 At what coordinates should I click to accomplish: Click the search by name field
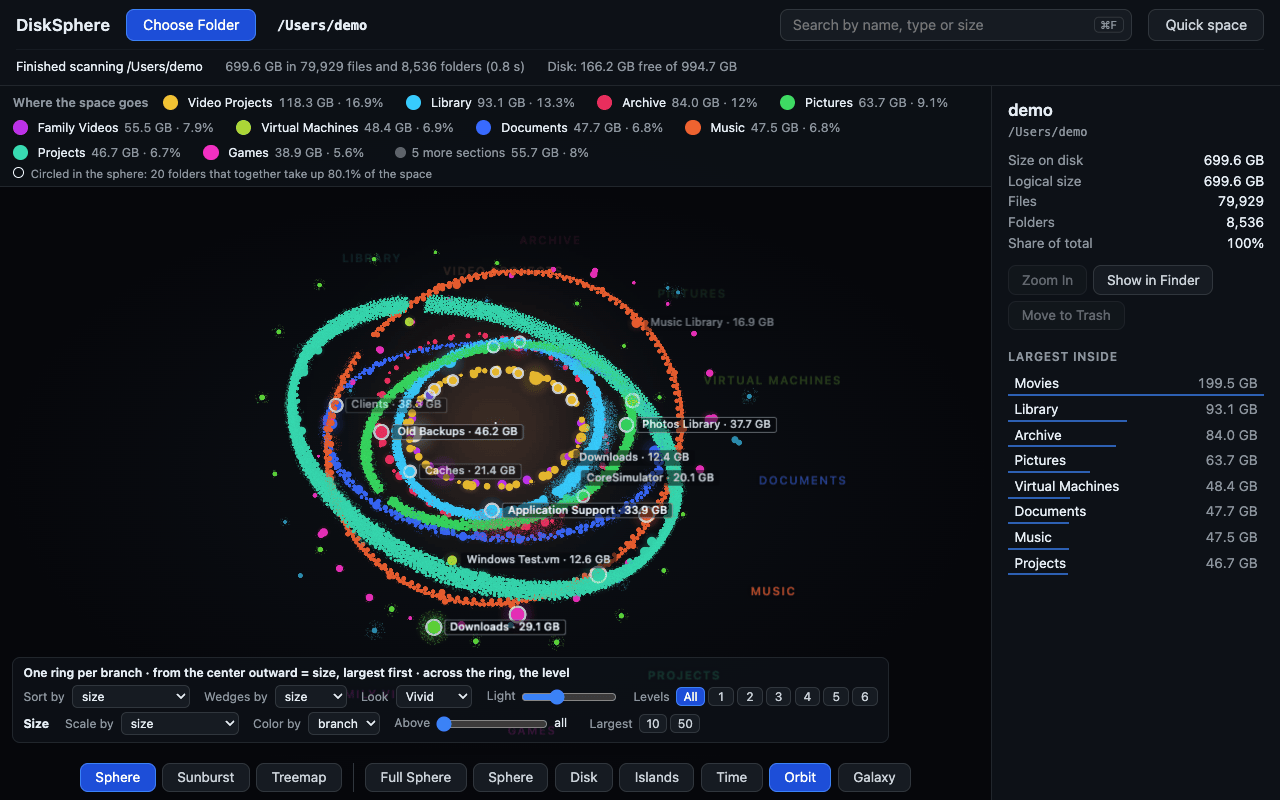coord(956,25)
